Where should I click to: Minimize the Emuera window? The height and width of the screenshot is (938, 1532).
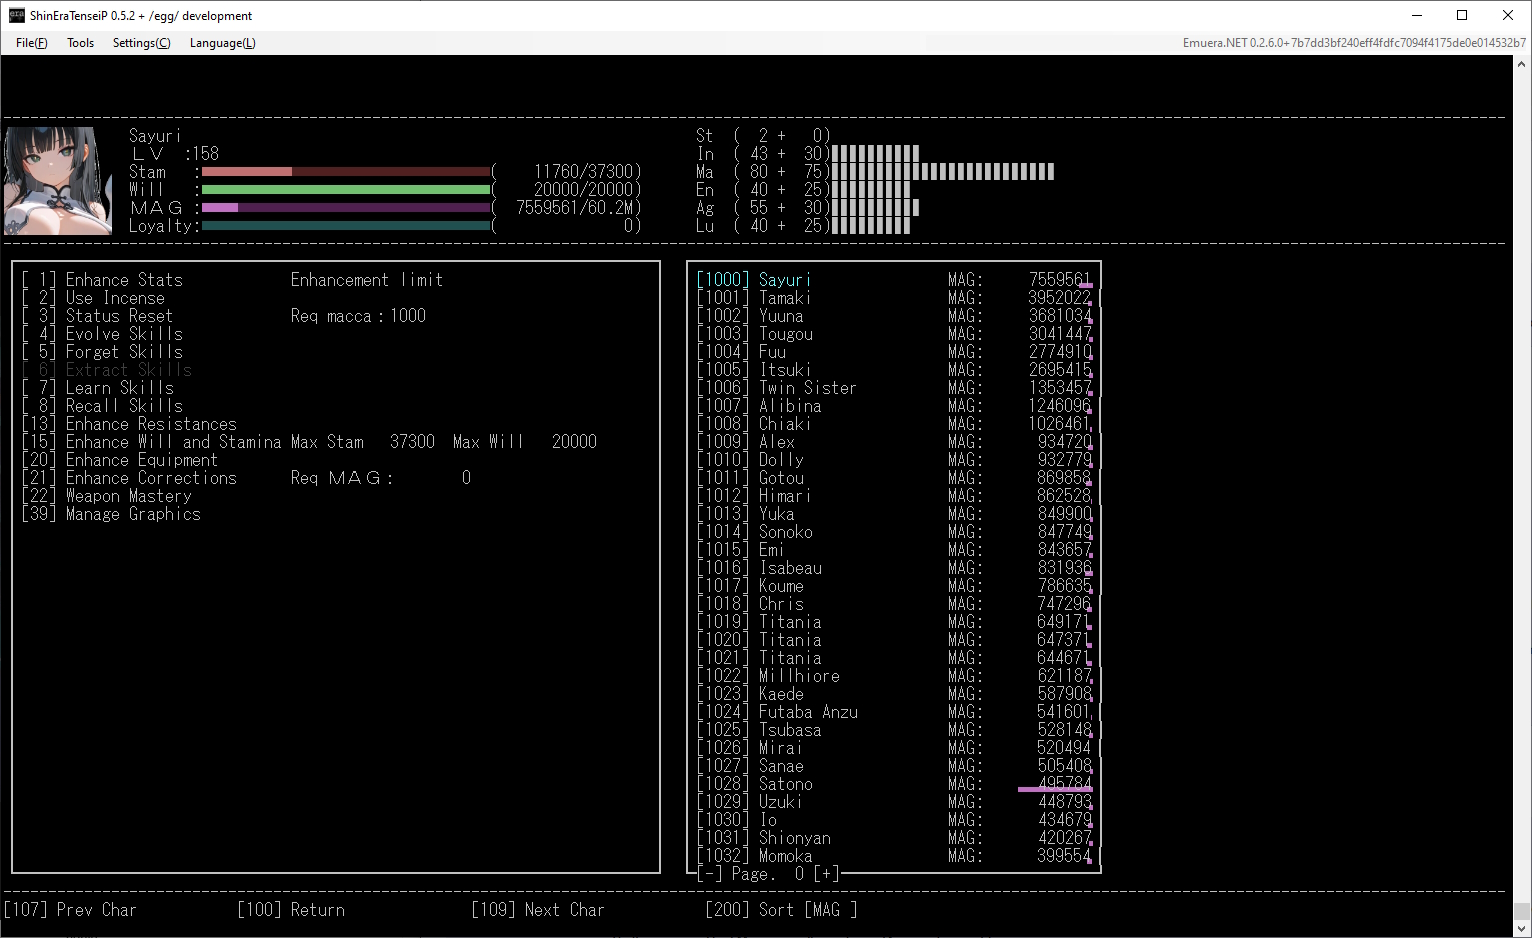[x=1417, y=15]
